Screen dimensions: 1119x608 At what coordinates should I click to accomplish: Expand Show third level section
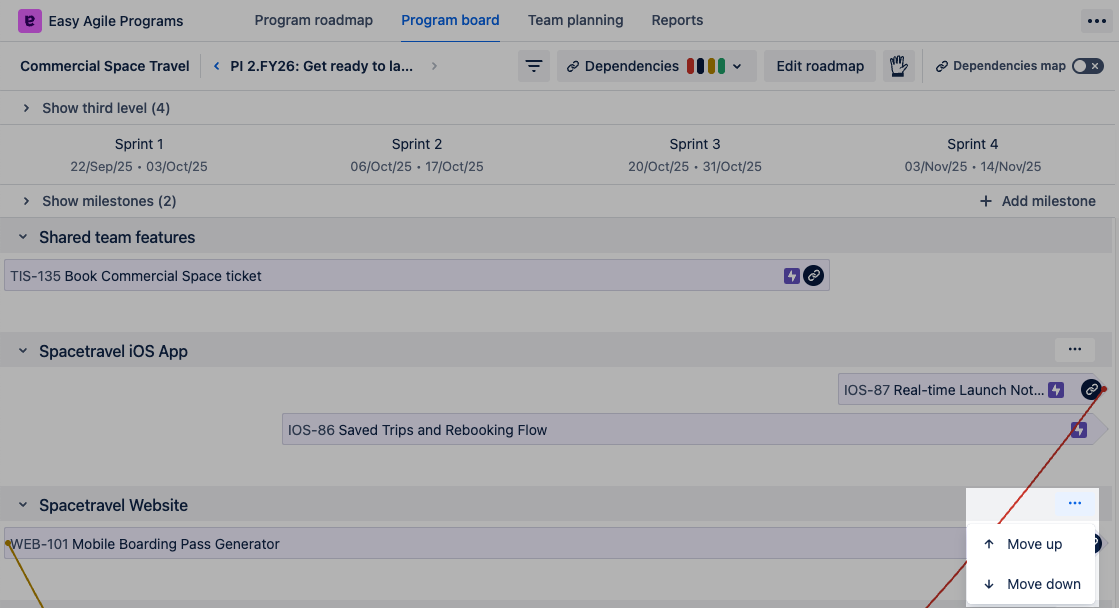pos(27,108)
